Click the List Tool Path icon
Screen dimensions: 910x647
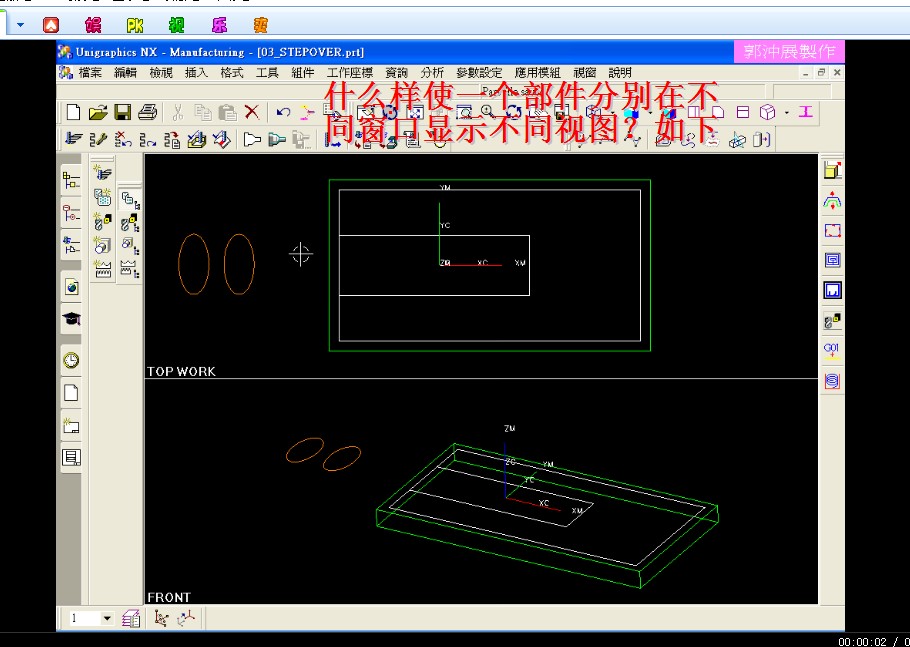[172, 140]
